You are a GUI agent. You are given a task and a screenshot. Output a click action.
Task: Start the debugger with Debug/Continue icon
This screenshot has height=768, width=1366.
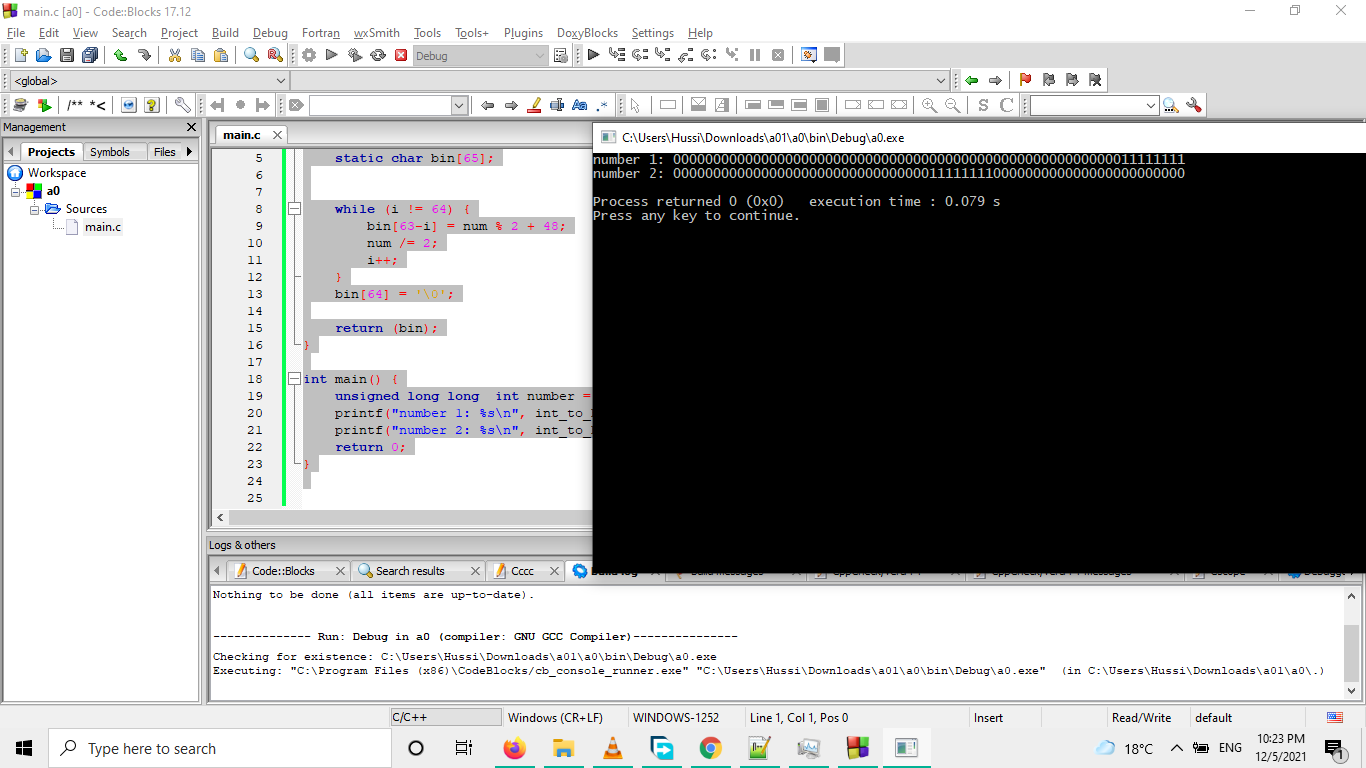click(593, 55)
